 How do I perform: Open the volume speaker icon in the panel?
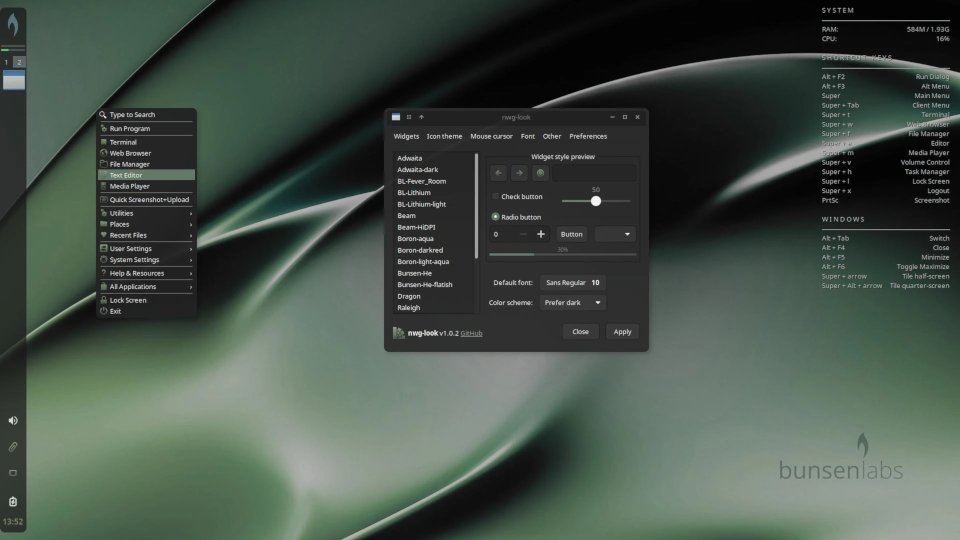tap(13, 421)
